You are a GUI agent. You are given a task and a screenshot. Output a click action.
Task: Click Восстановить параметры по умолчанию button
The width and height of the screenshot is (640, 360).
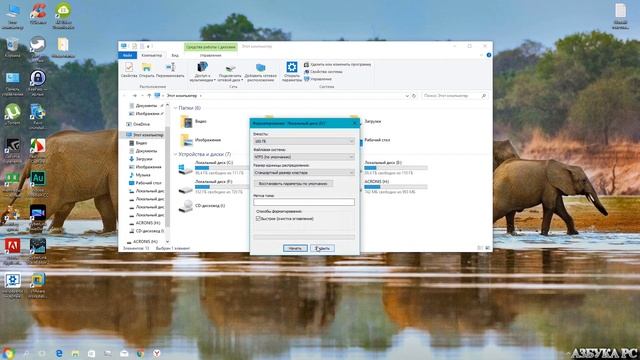coord(293,184)
